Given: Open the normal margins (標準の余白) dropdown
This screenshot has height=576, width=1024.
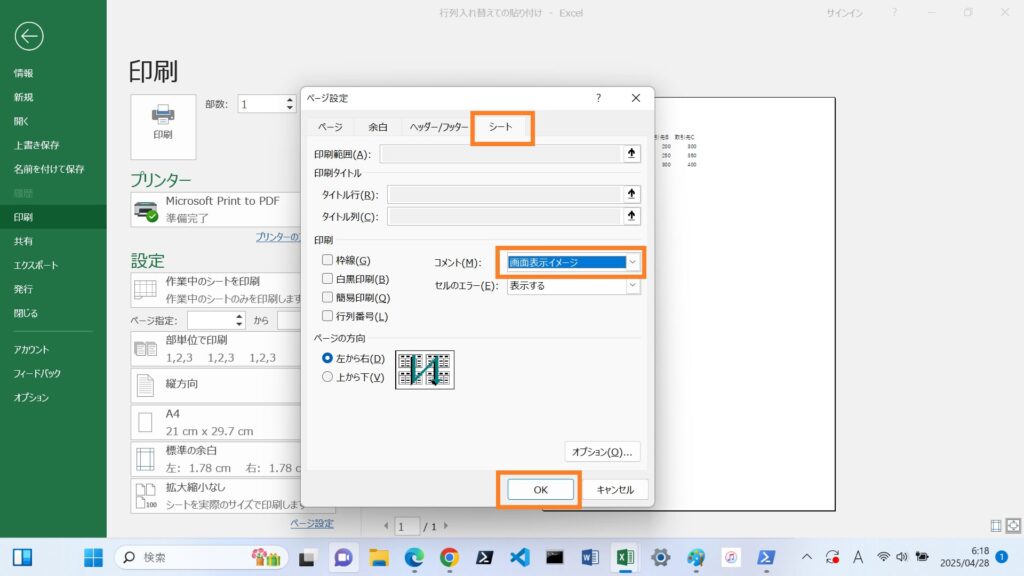Looking at the screenshot, I should [x=216, y=459].
